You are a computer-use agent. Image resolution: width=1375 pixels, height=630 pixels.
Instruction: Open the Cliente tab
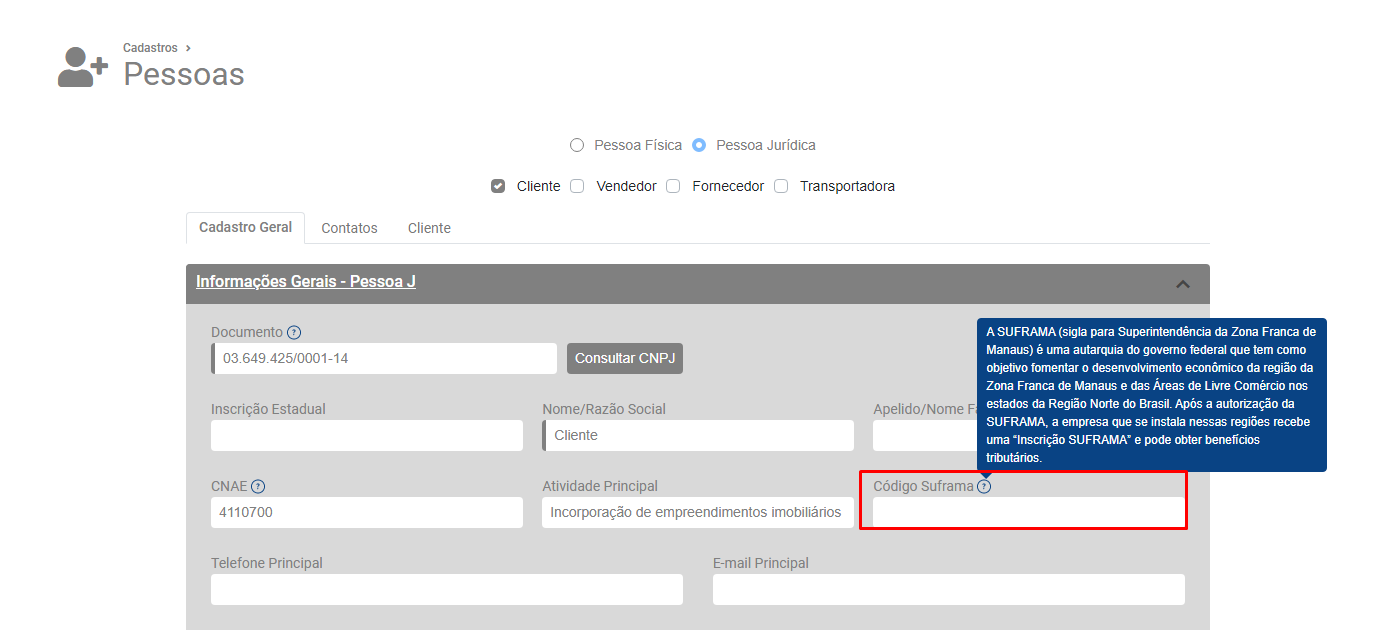click(429, 228)
